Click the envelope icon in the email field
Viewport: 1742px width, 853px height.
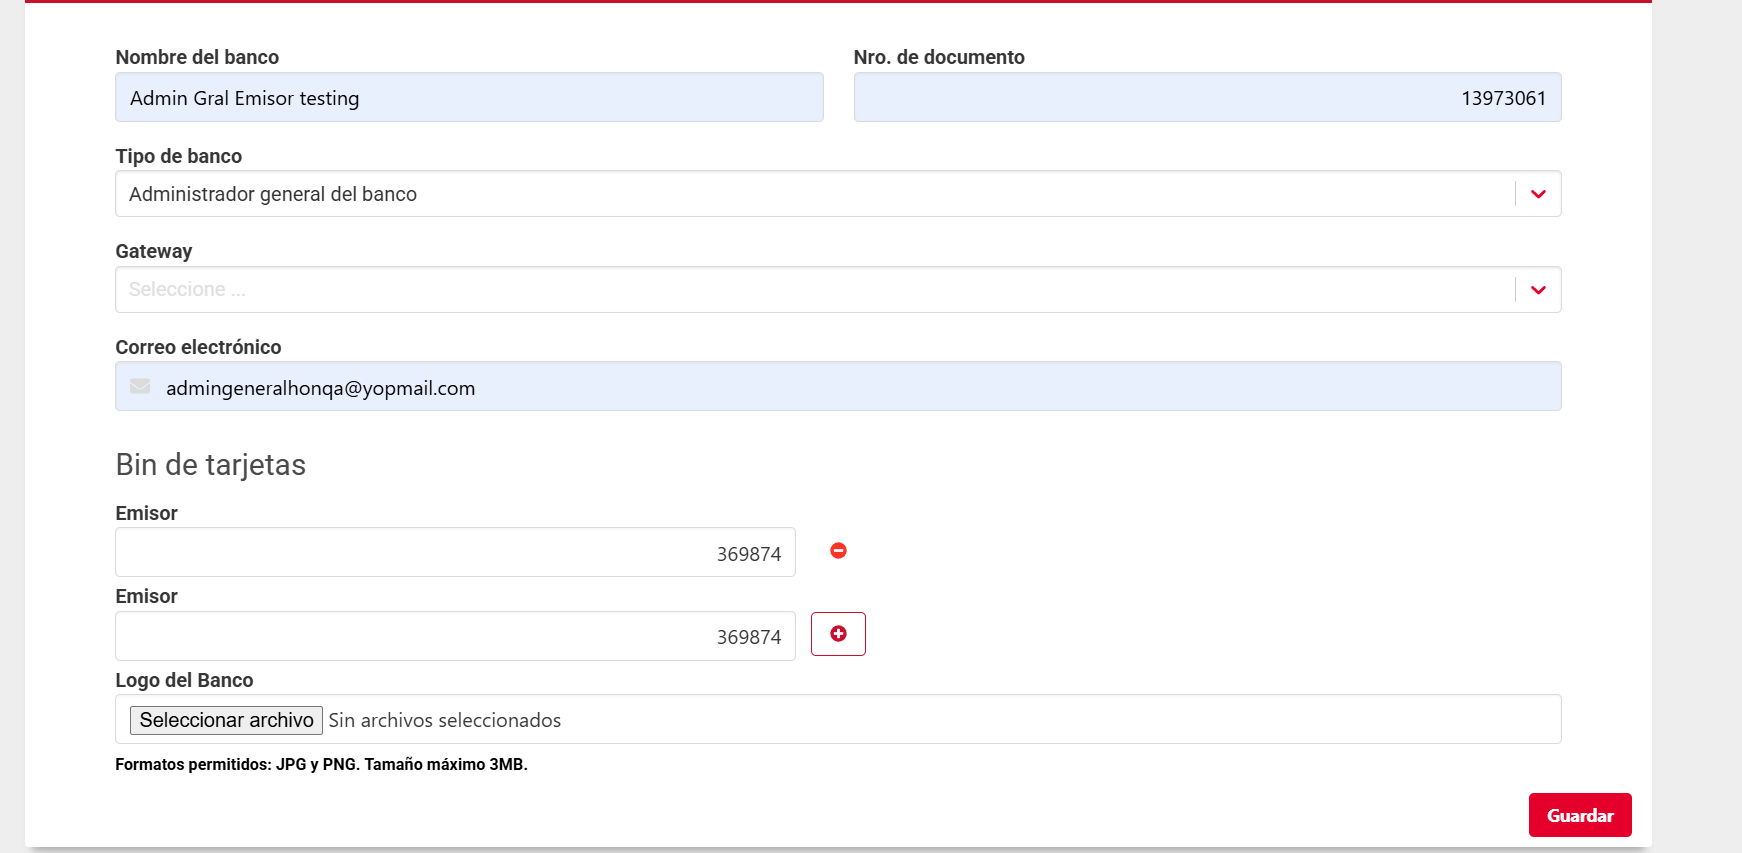coord(140,387)
